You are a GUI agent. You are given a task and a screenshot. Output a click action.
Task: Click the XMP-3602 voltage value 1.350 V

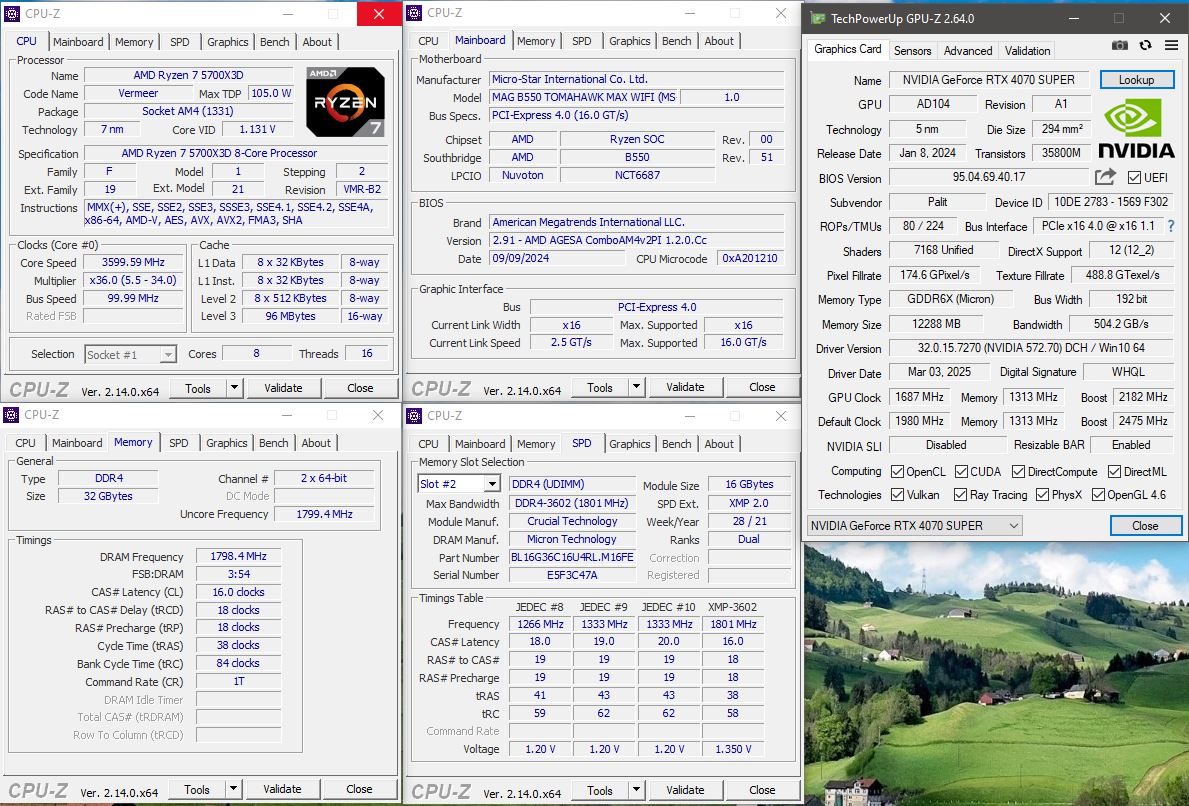click(733, 749)
